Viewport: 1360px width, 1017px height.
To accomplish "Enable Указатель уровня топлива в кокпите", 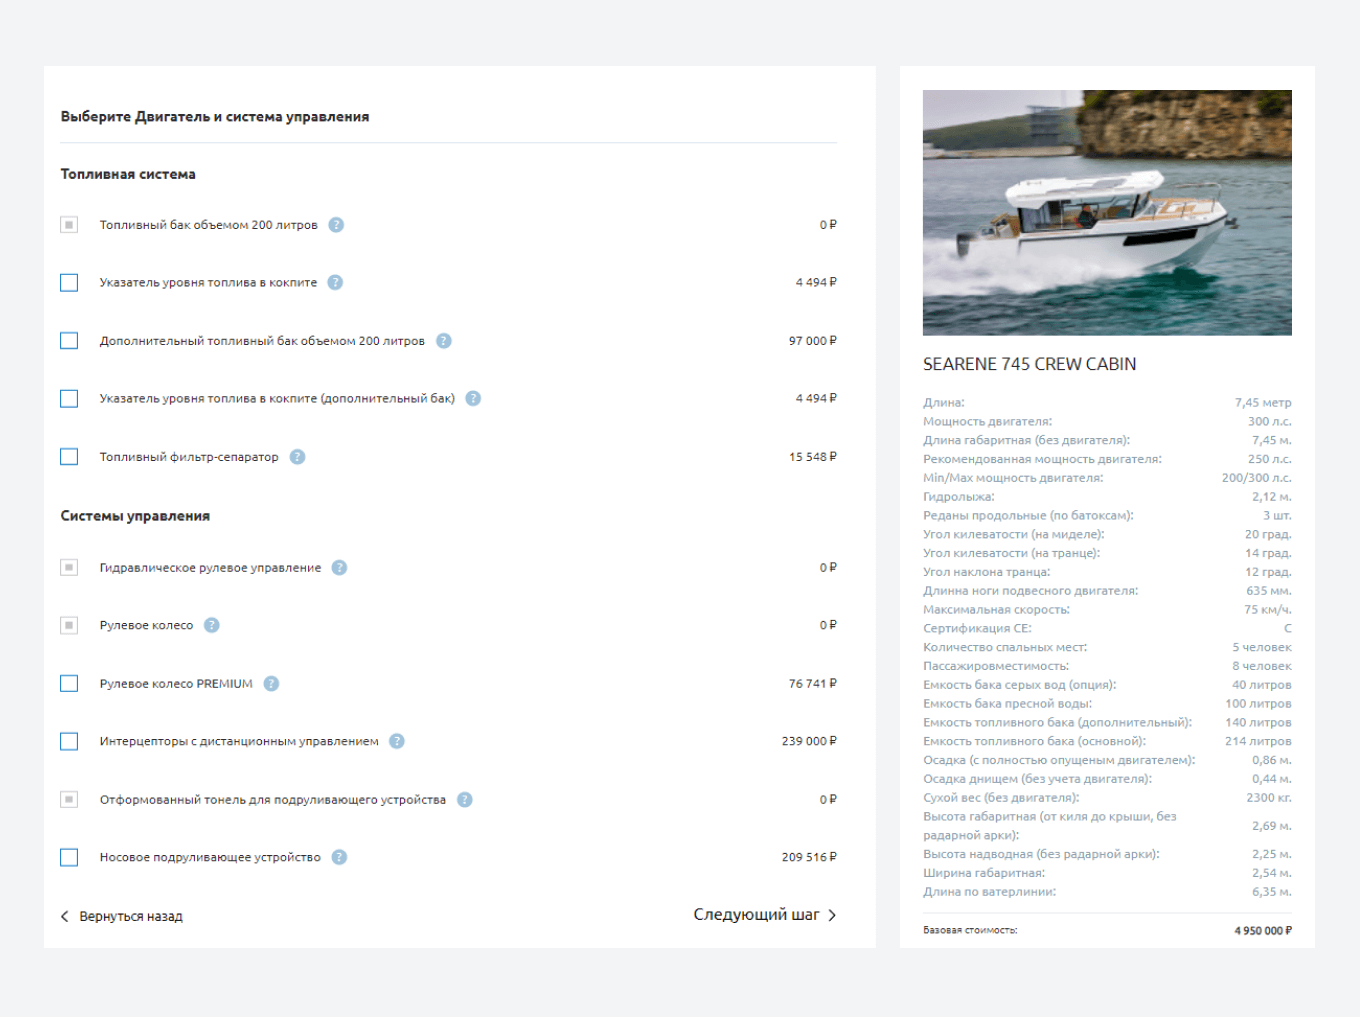I will click(x=68, y=282).
